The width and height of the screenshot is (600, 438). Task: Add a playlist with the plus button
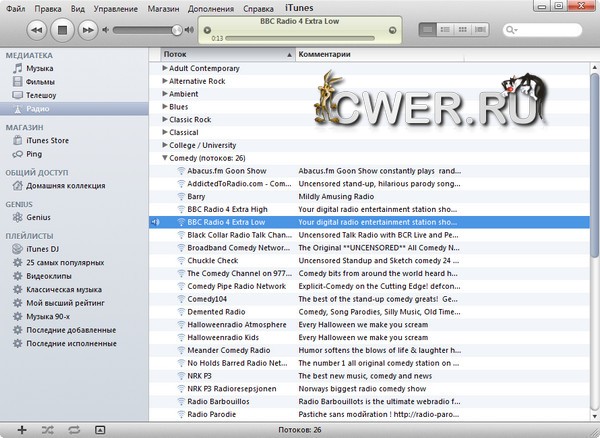point(22,430)
